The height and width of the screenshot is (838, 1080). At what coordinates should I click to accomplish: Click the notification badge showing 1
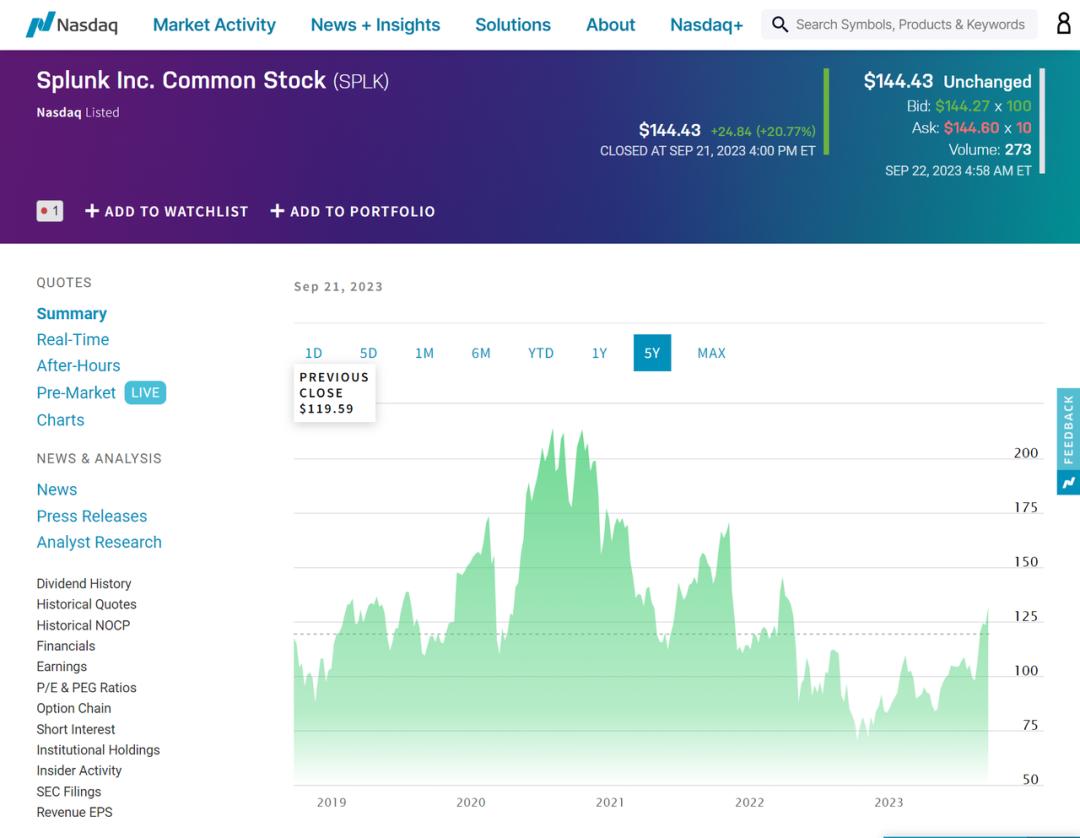point(50,211)
